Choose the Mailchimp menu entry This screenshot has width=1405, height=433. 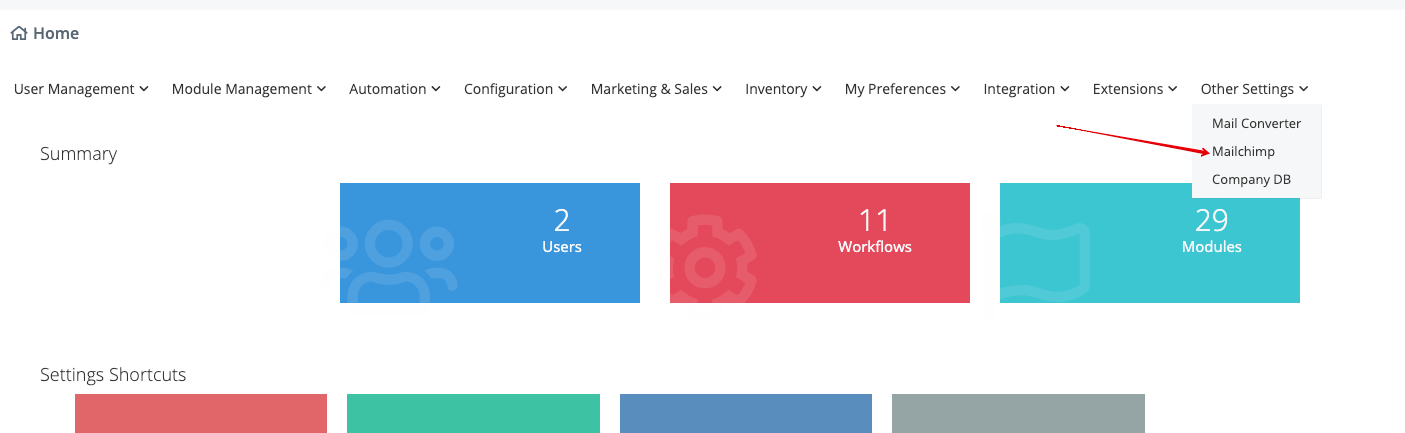click(1243, 152)
